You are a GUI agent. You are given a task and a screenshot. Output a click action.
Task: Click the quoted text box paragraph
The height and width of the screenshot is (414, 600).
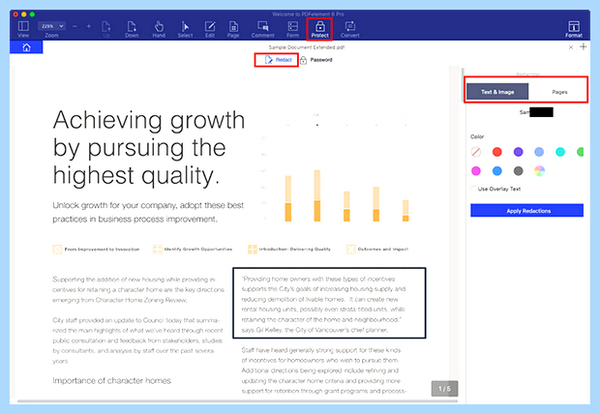(x=329, y=303)
